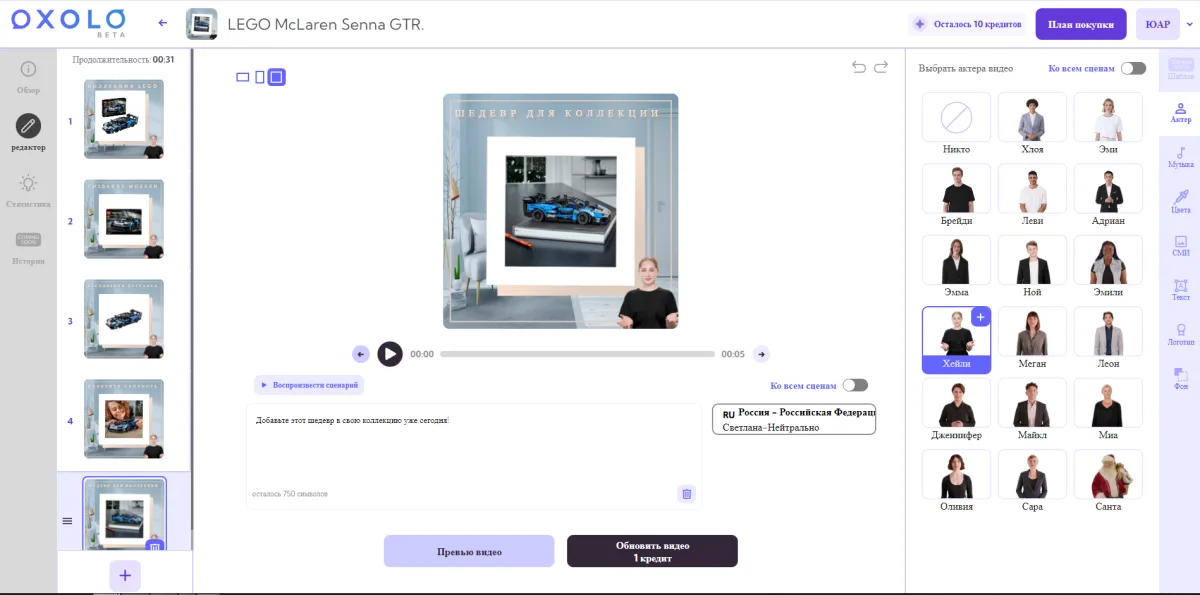Open the ЮАР account button
This screenshot has height=595, width=1200.
click(x=1158, y=24)
